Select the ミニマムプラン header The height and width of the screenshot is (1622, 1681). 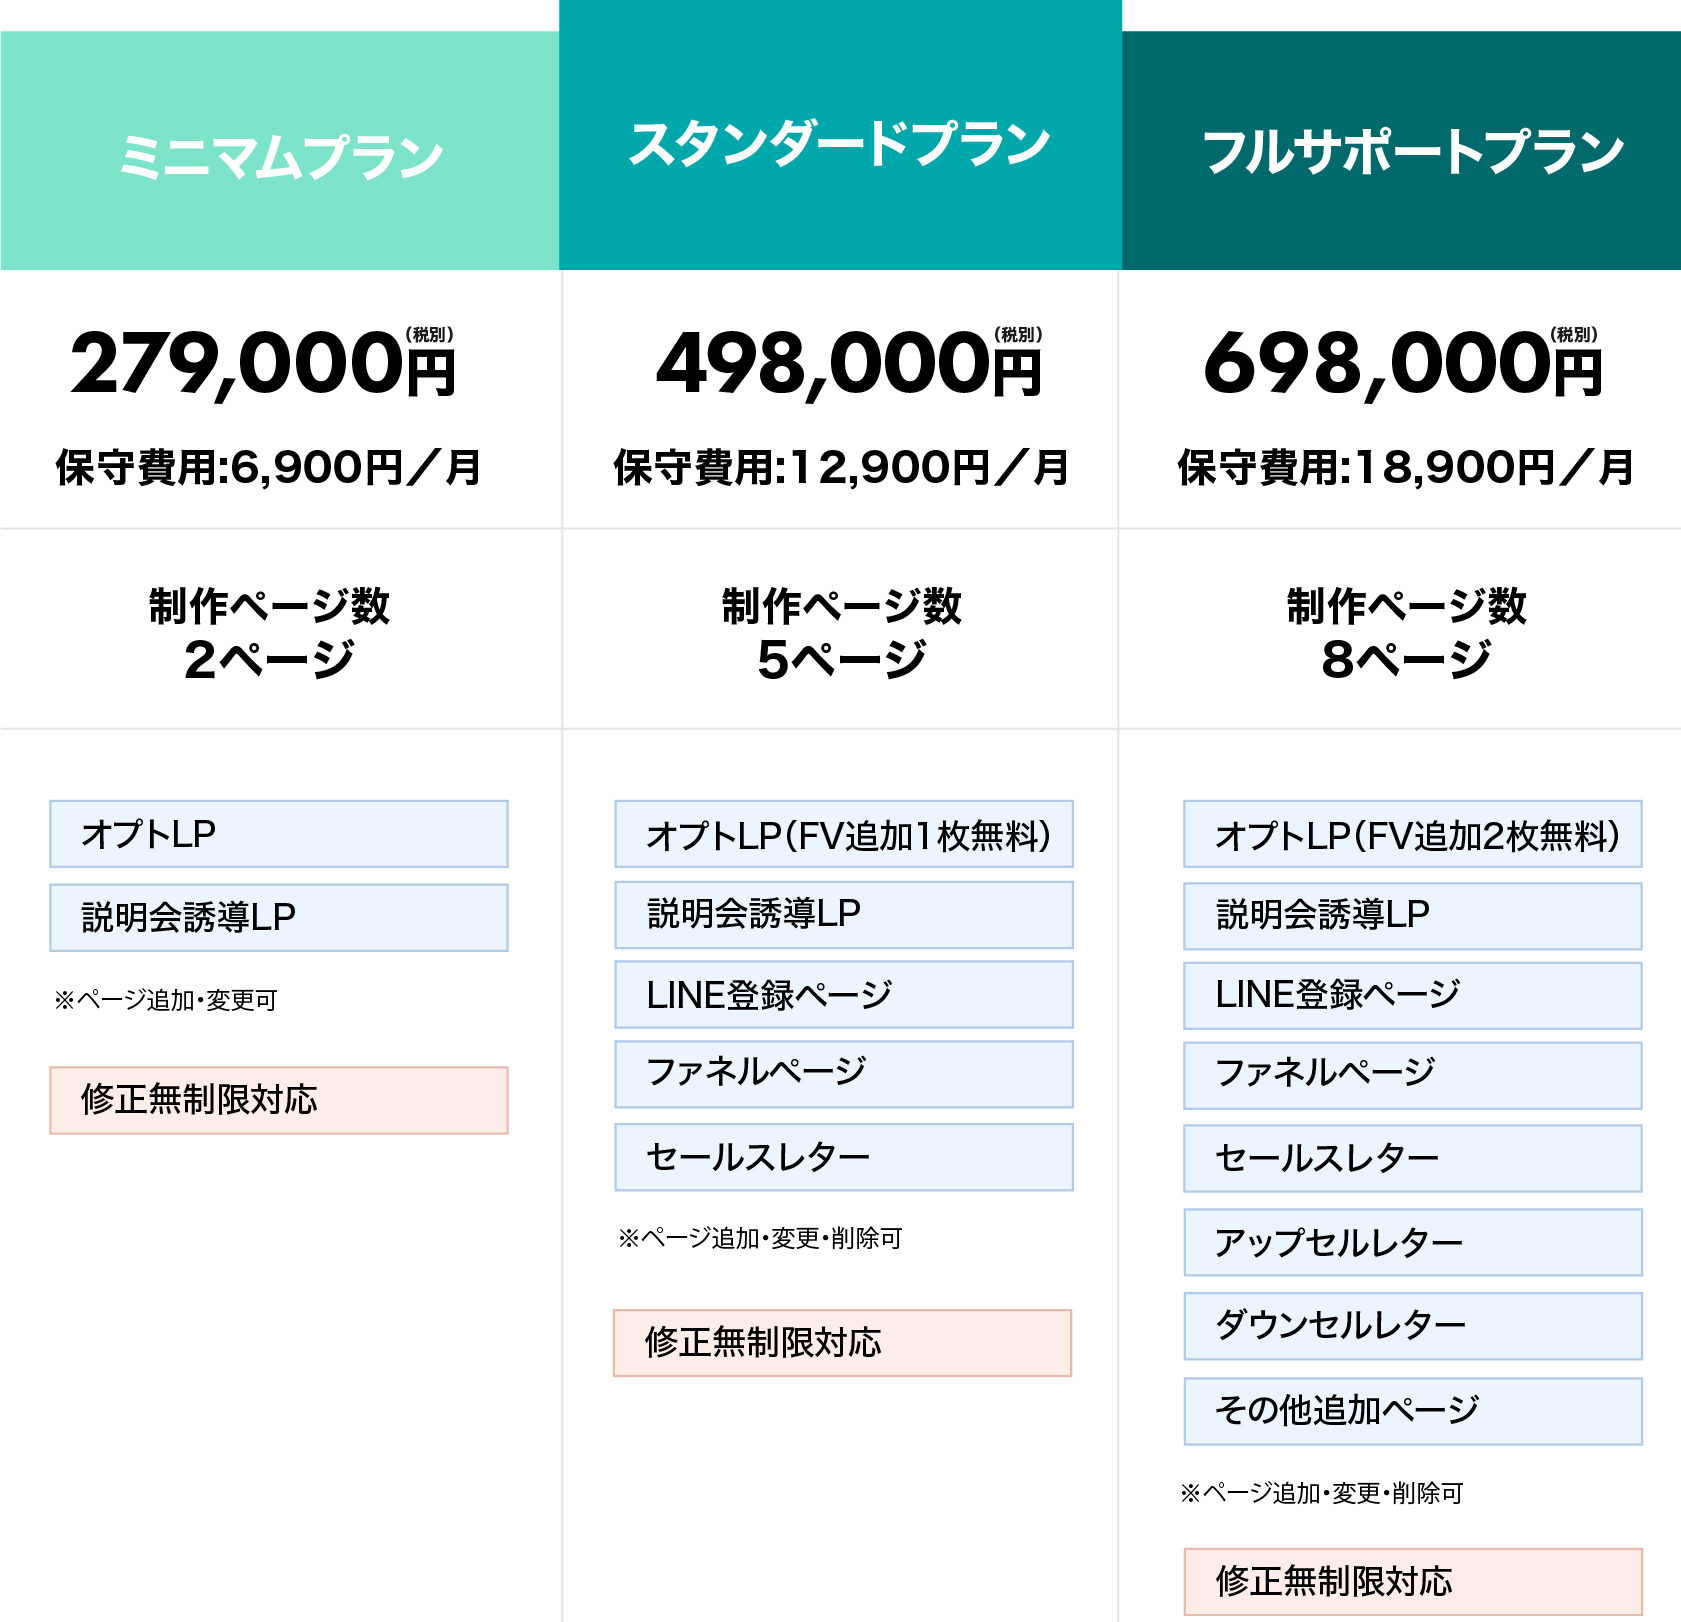(x=280, y=156)
